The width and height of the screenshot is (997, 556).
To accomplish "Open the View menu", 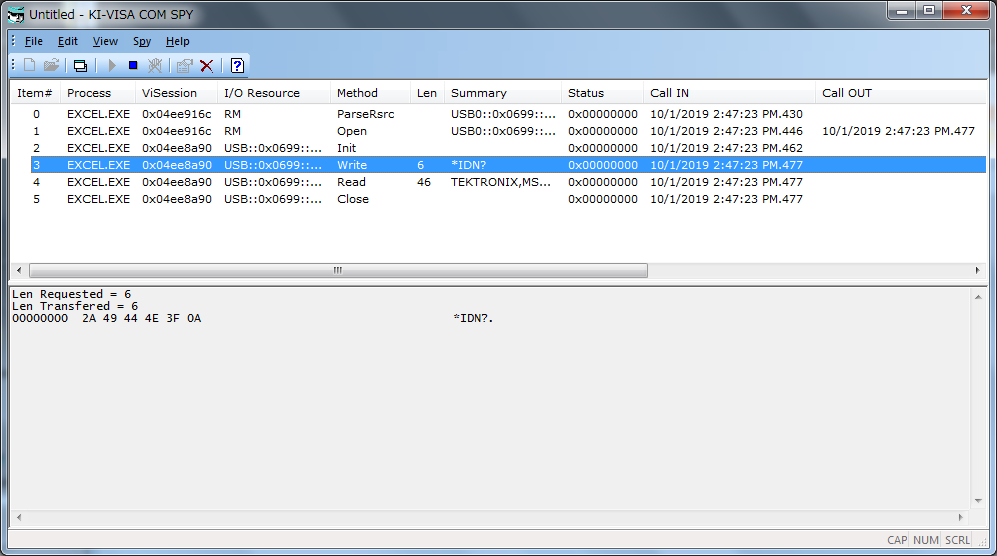I will pyautogui.click(x=105, y=41).
